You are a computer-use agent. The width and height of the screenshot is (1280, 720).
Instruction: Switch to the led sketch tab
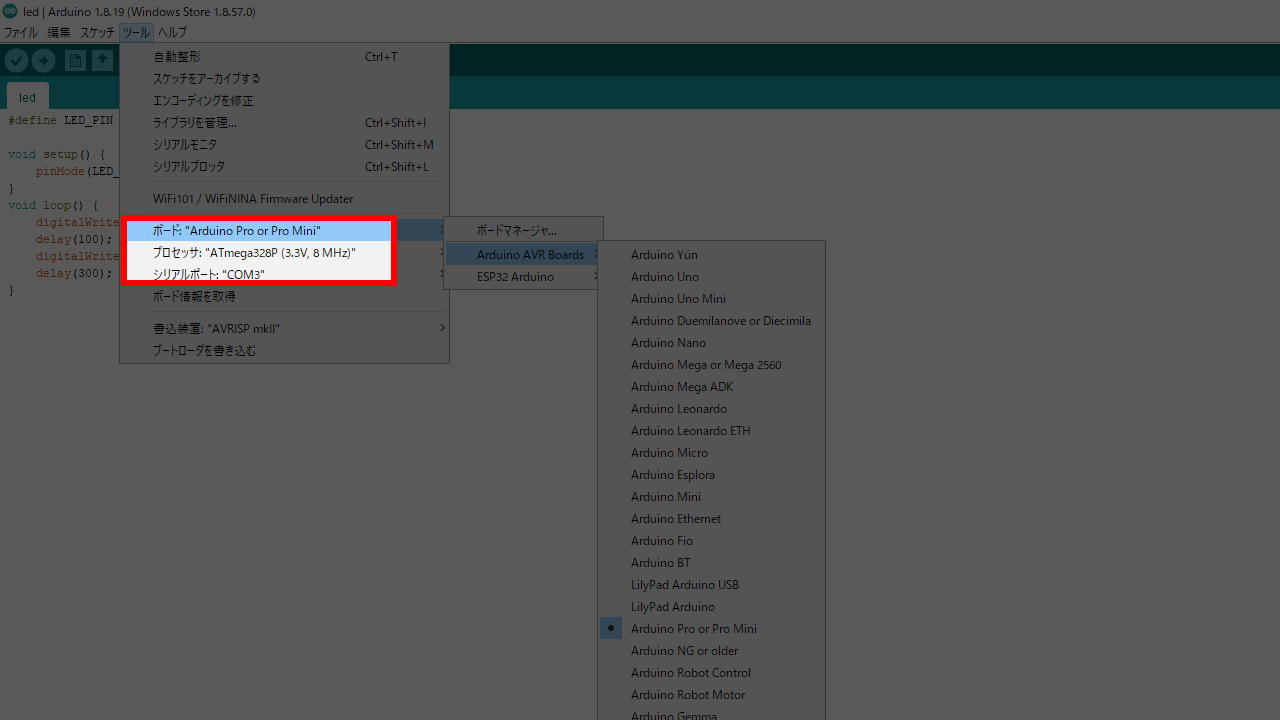(x=27, y=98)
